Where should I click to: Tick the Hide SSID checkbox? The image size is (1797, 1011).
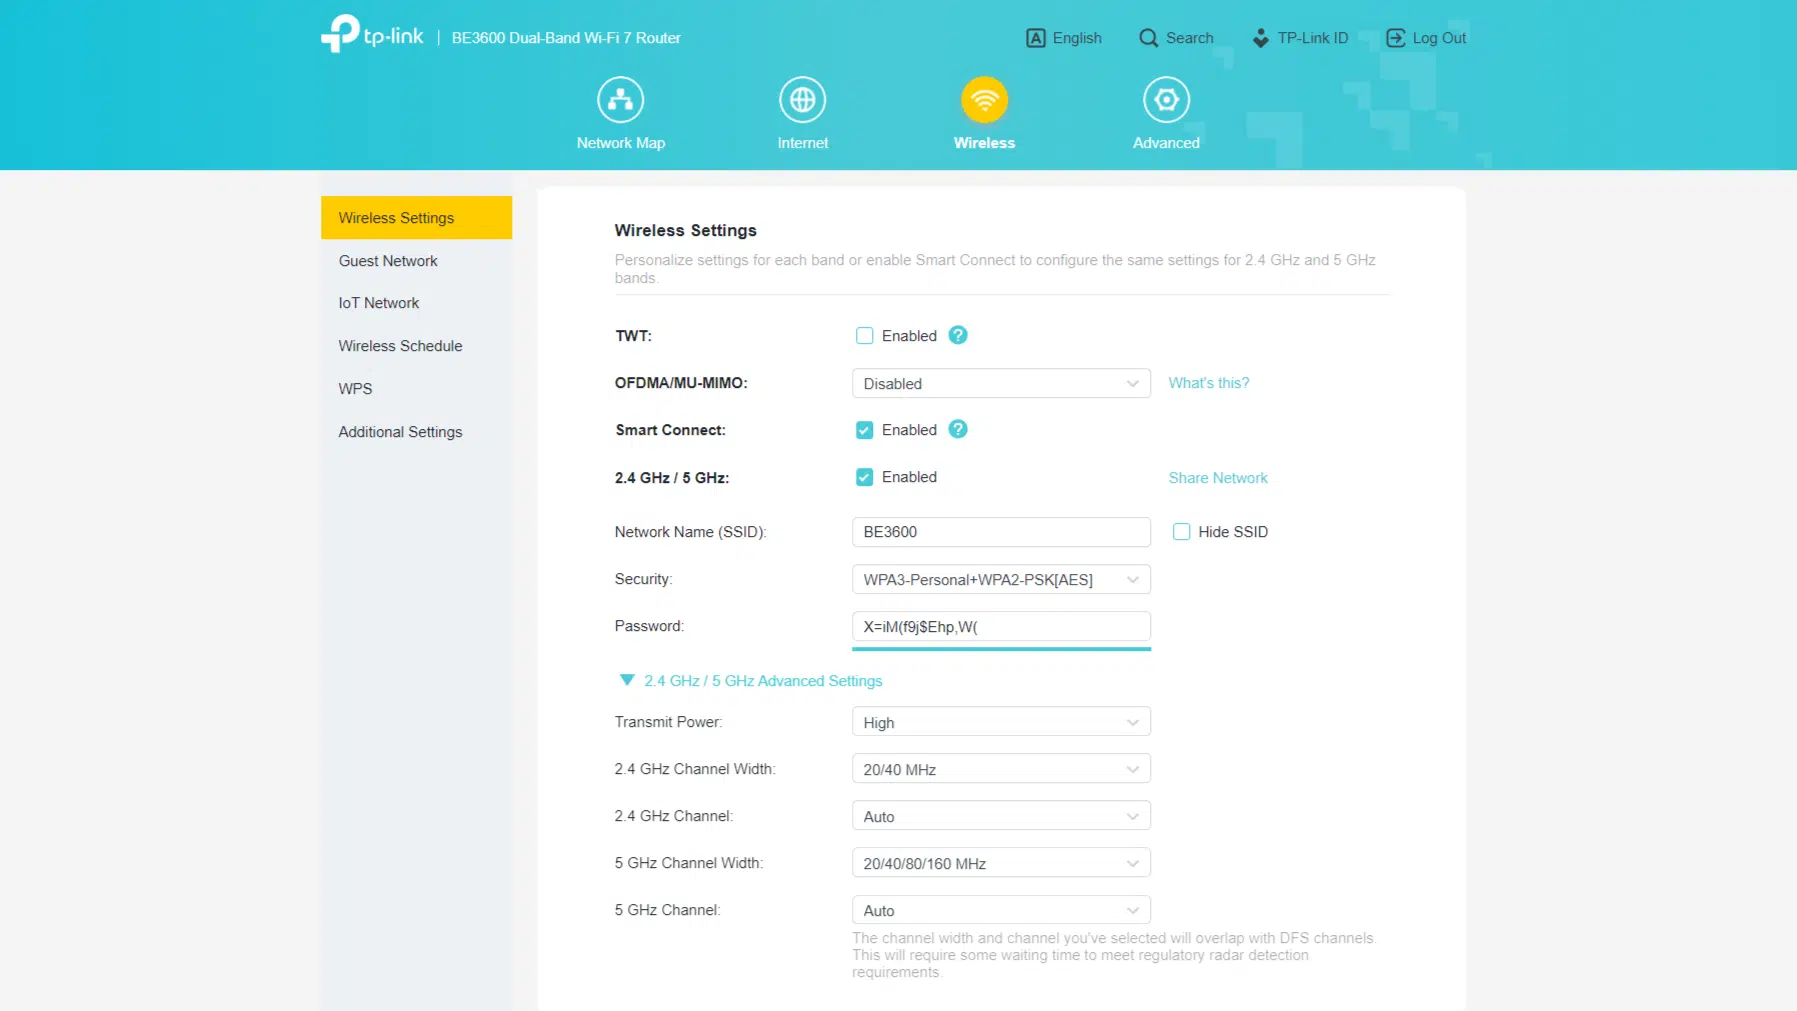(x=1181, y=532)
